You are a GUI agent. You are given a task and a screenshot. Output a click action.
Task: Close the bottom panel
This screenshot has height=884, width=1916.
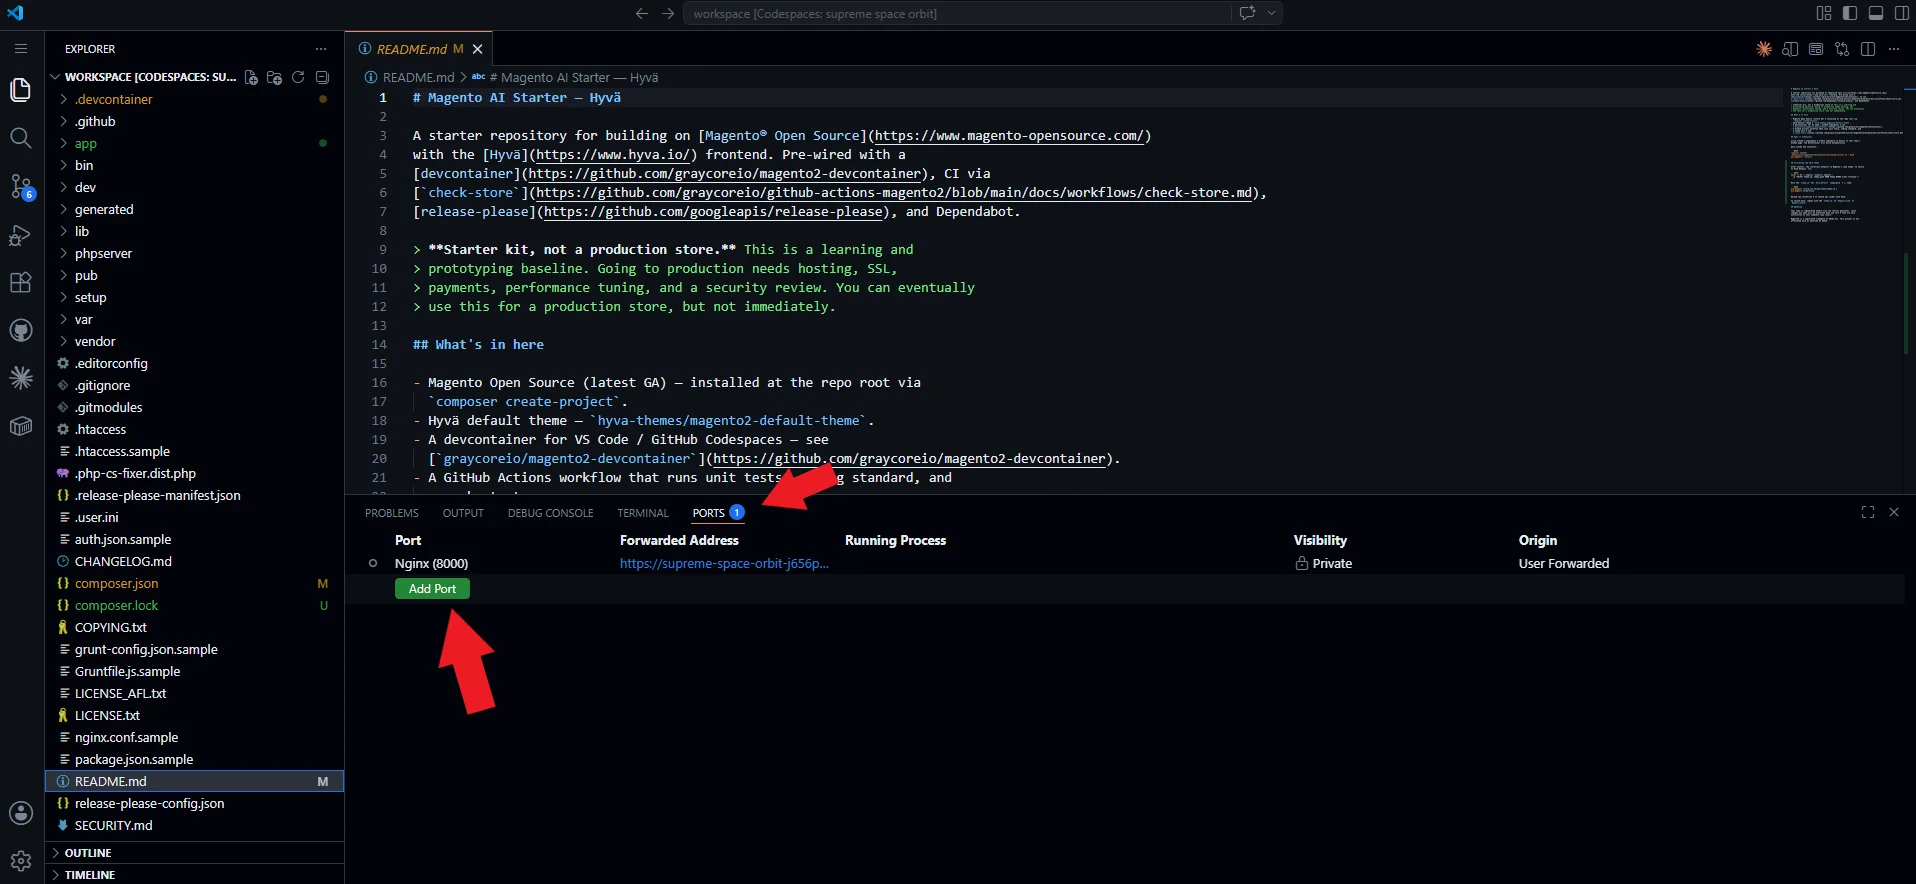point(1894,512)
